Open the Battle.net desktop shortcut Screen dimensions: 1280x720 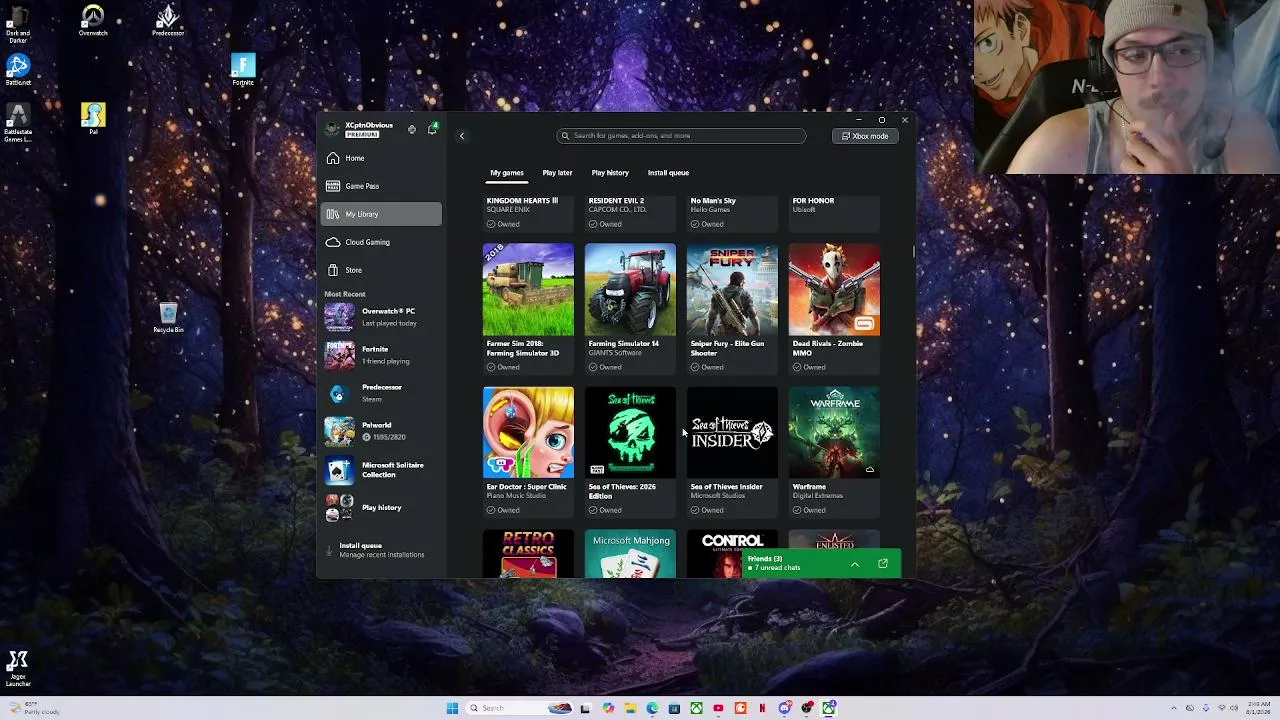click(18, 70)
